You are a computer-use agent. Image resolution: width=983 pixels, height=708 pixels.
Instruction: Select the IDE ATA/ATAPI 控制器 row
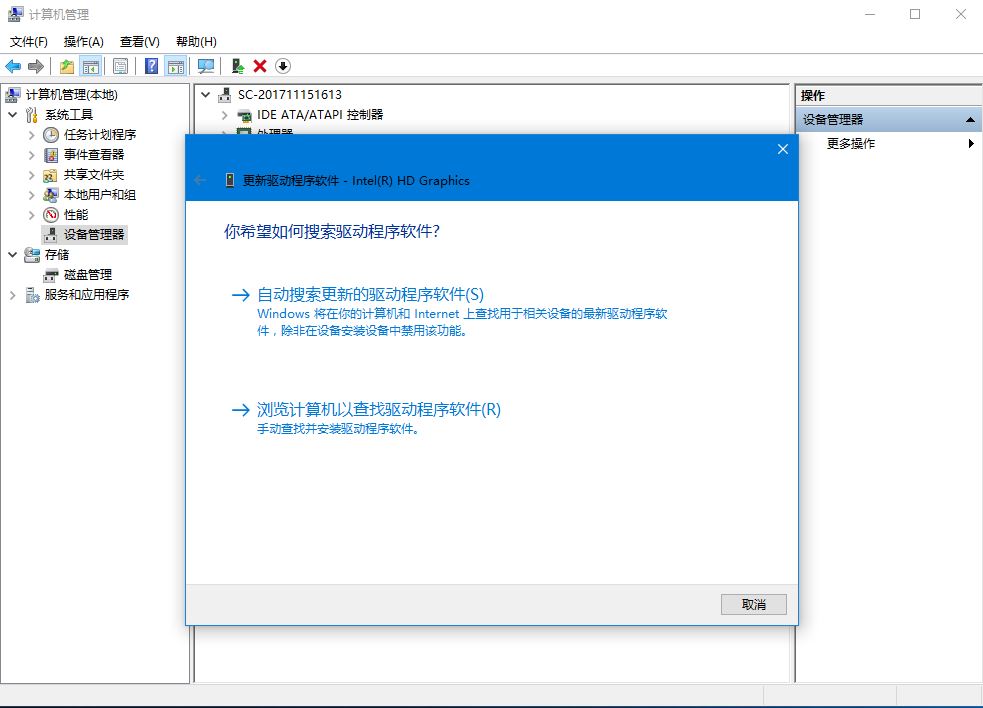[320, 115]
